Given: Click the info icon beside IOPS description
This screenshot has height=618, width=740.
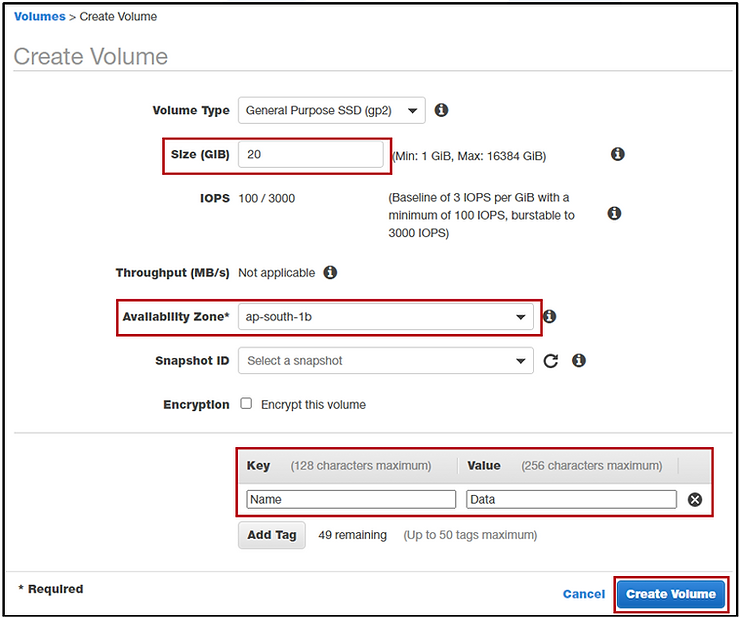Looking at the screenshot, I should click(614, 213).
